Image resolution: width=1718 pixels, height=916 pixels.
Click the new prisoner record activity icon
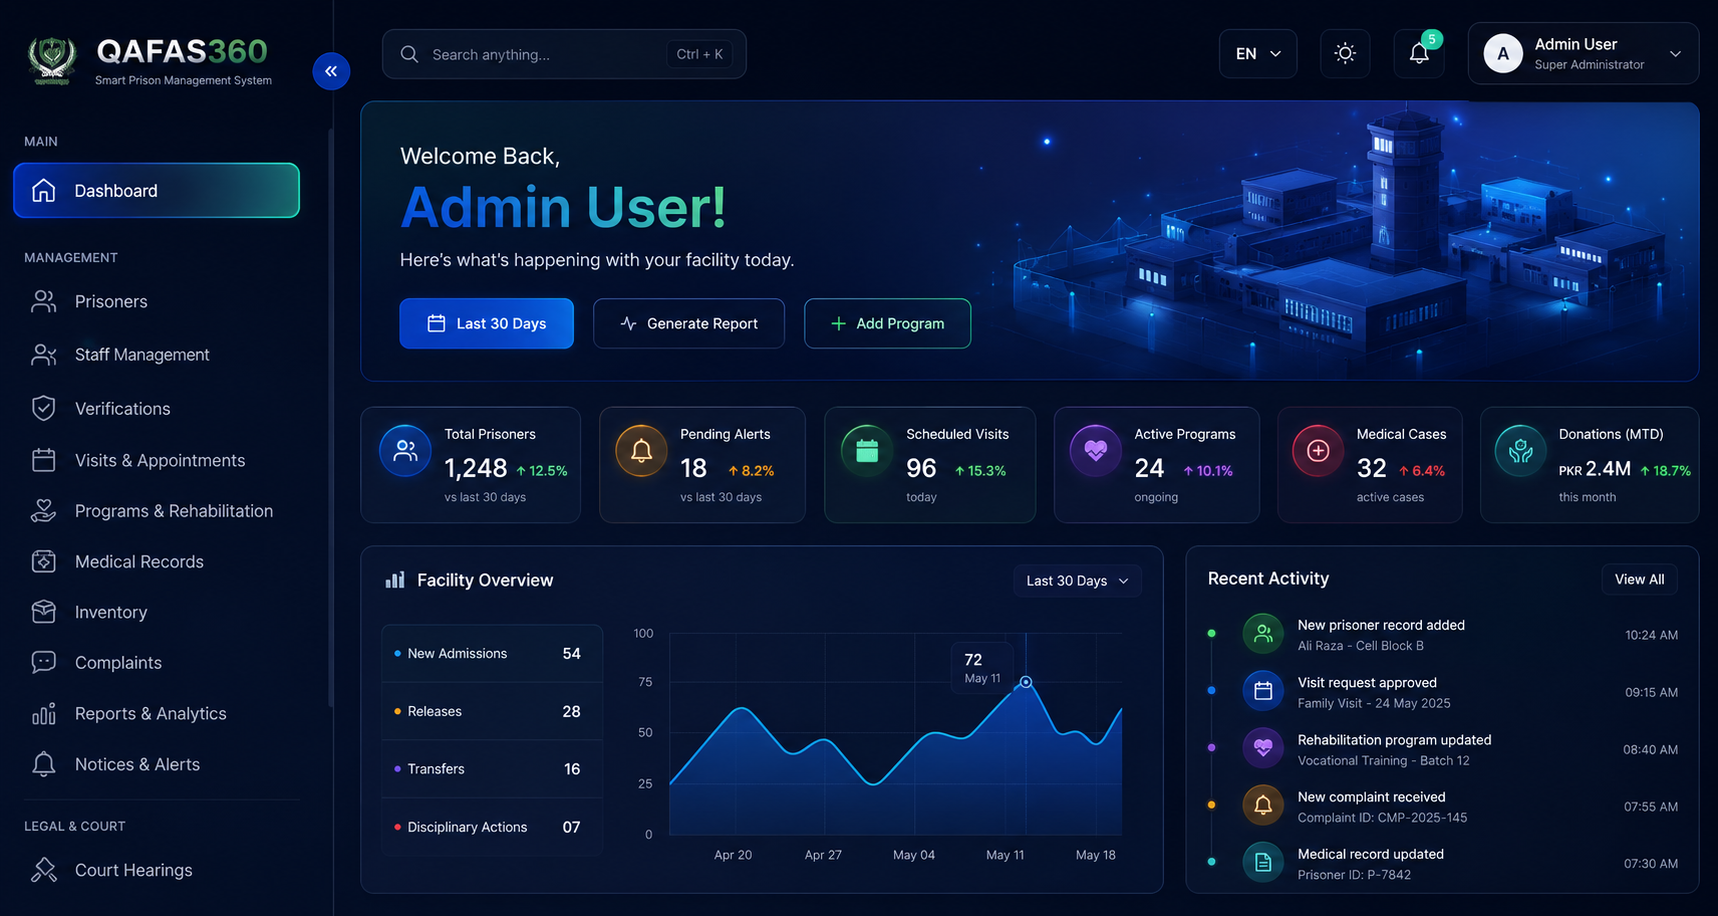1263,633
